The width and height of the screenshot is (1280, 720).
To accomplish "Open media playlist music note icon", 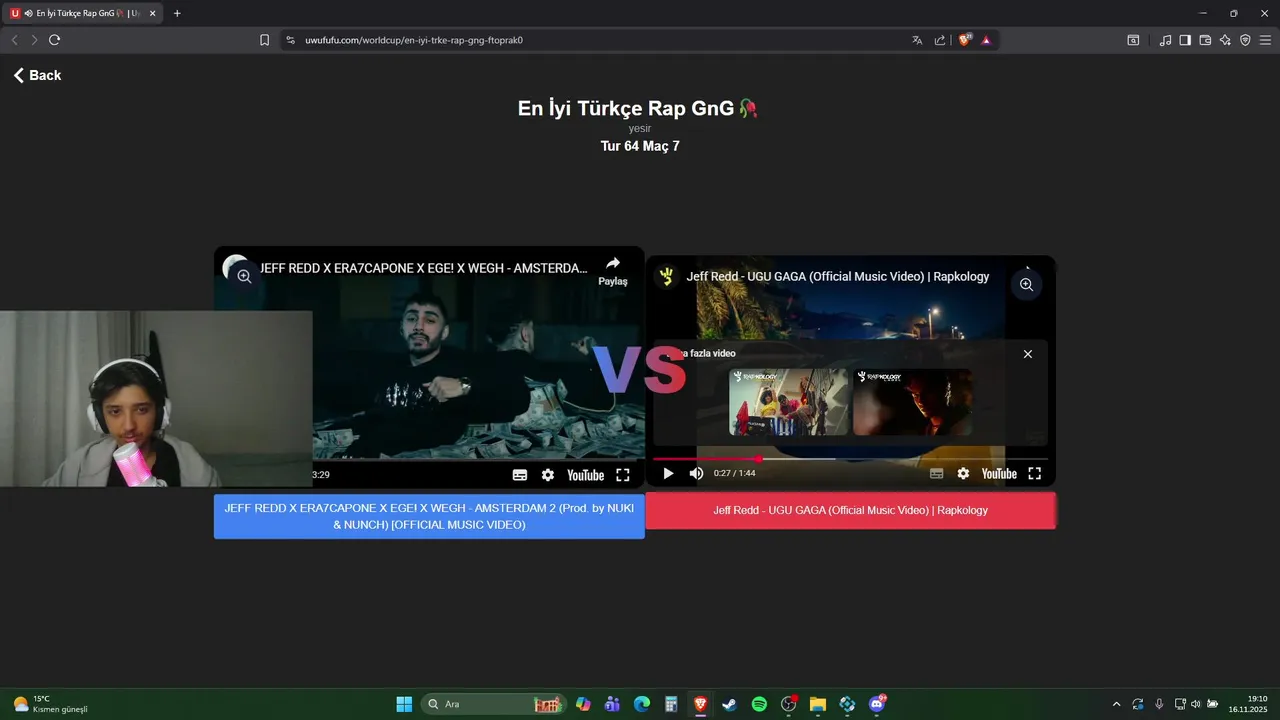I will [1165, 40].
